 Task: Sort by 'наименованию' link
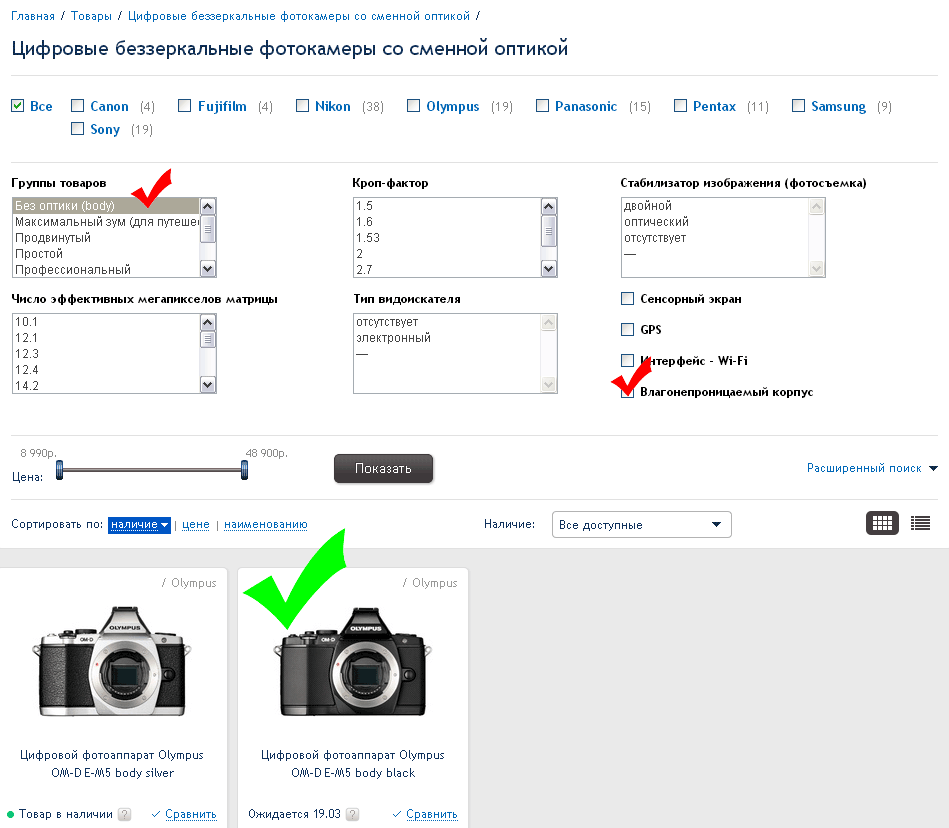coord(266,524)
